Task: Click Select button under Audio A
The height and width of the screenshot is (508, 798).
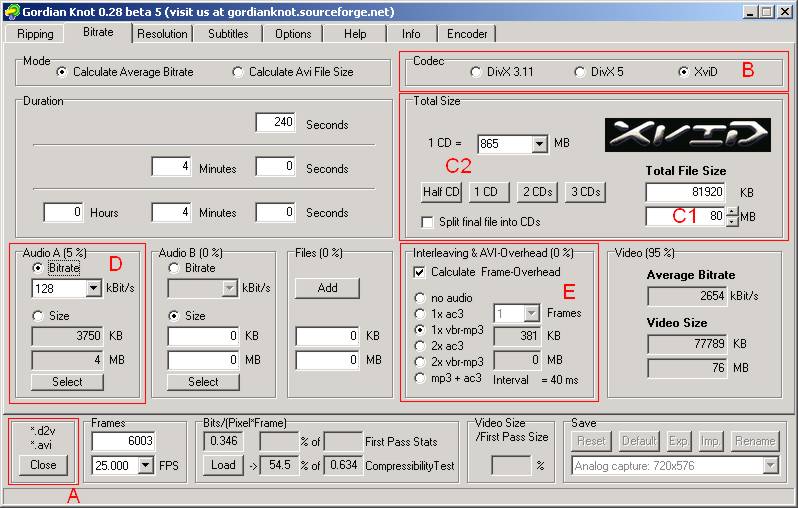Action: (67, 381)
